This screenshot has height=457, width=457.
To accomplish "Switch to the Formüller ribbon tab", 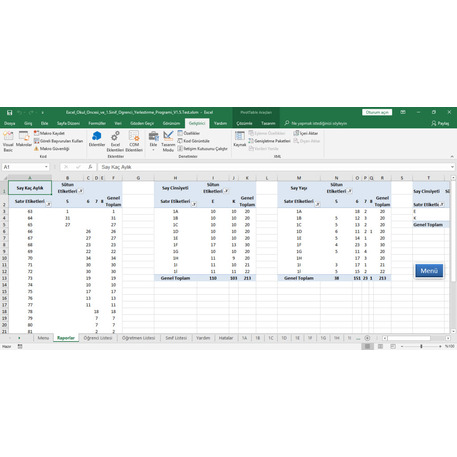I will click(97, 123).
